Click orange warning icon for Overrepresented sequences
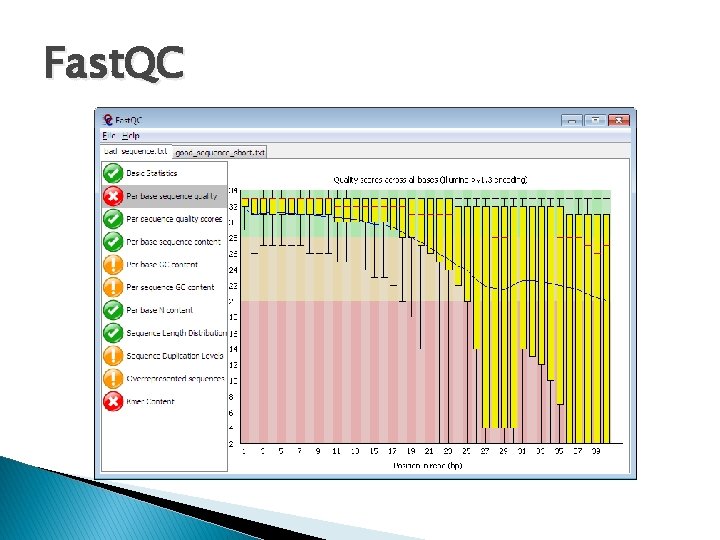This screenshot has height=540, width=720. [x=112, y=379]
